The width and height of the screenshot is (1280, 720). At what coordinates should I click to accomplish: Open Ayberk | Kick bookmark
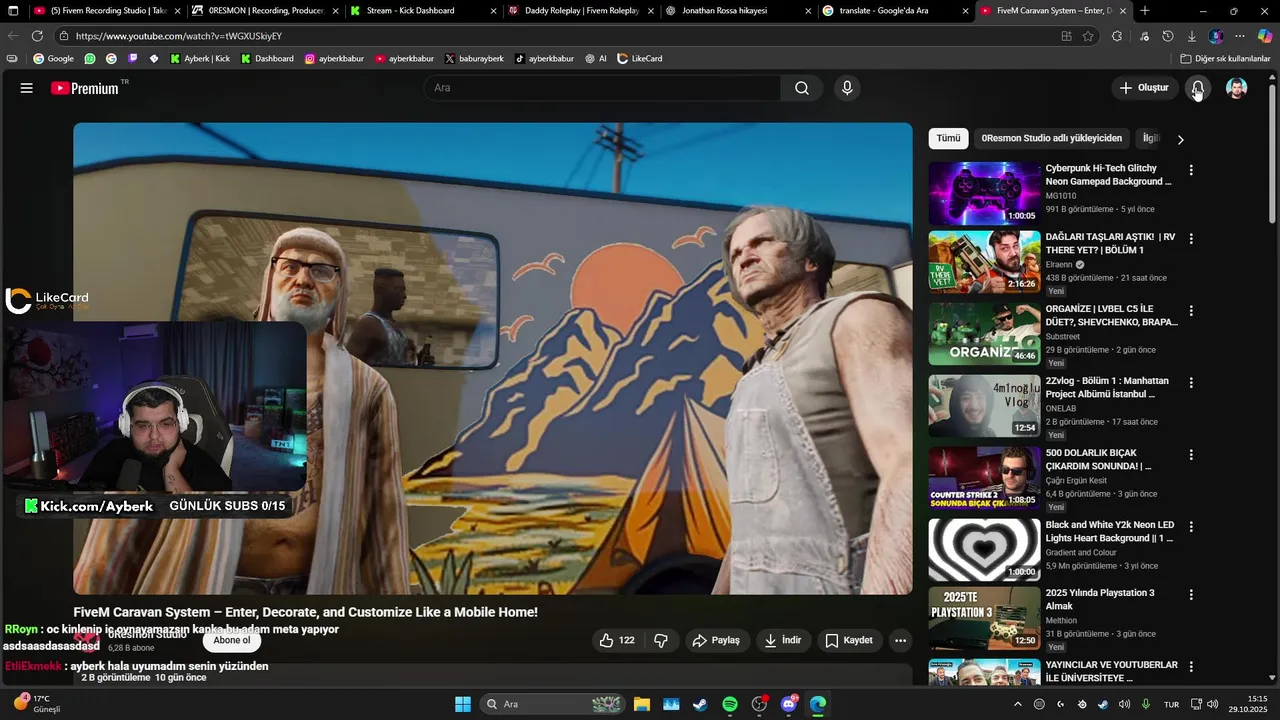pyautogui.click(x=200, y=59)
